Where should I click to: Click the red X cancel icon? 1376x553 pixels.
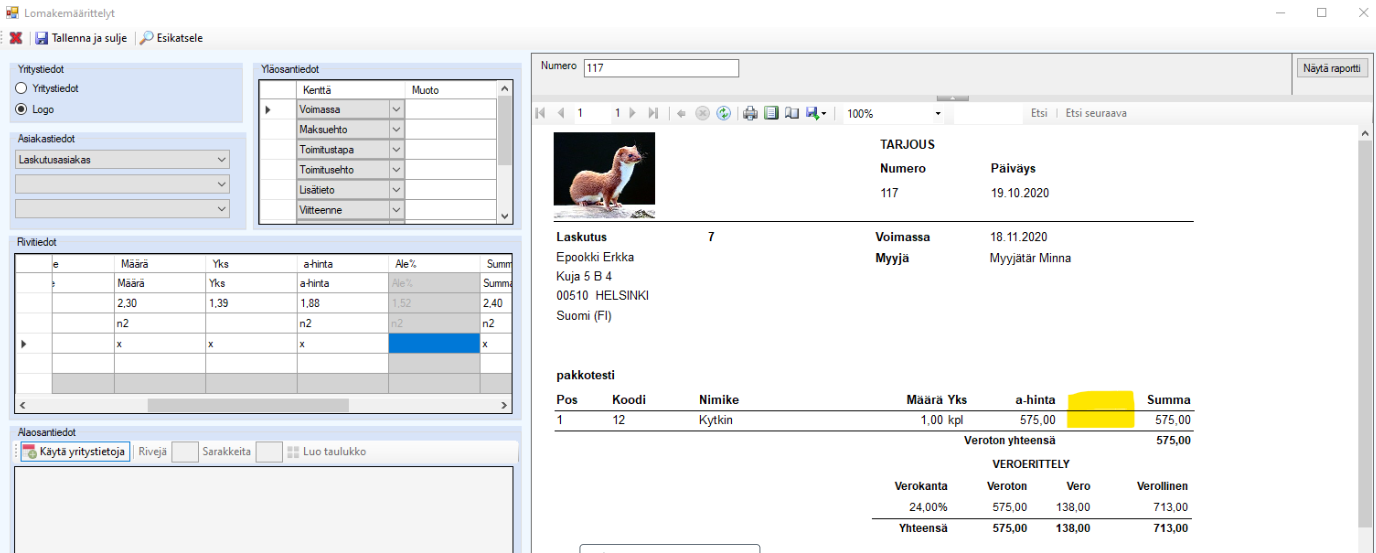(x=15, y=38)
